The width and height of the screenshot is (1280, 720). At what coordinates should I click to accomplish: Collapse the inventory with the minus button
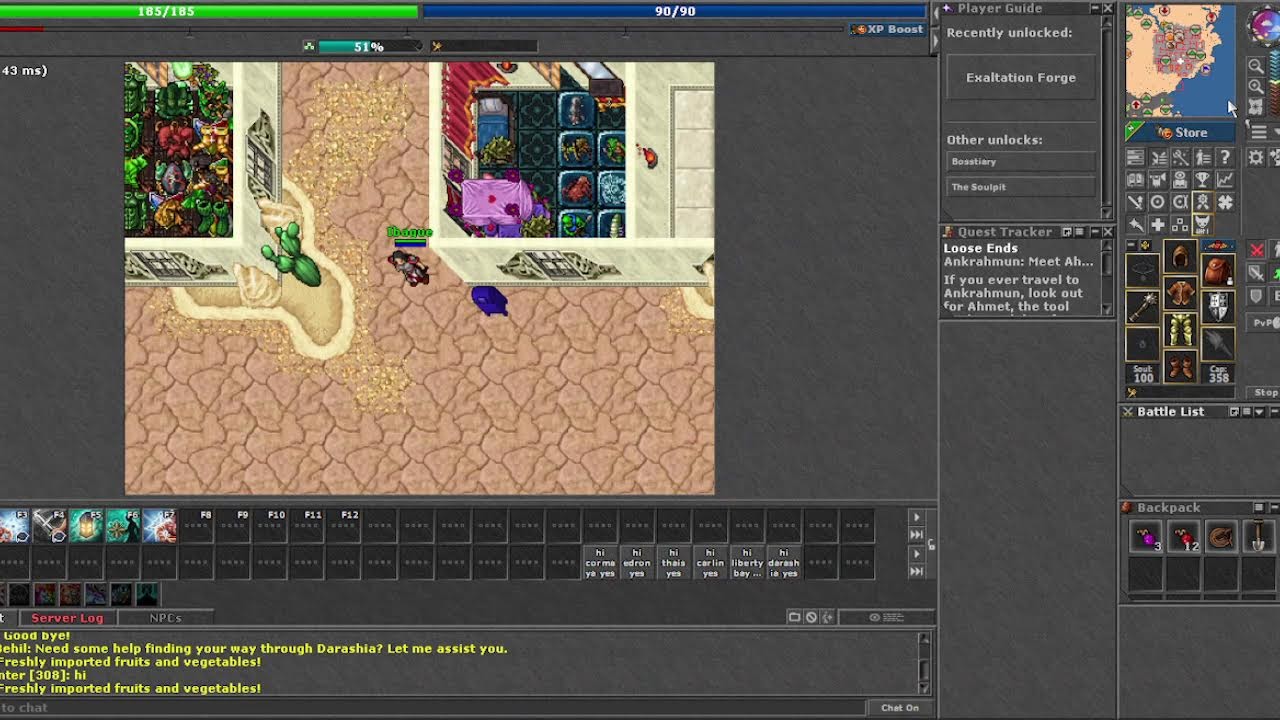1131,245
